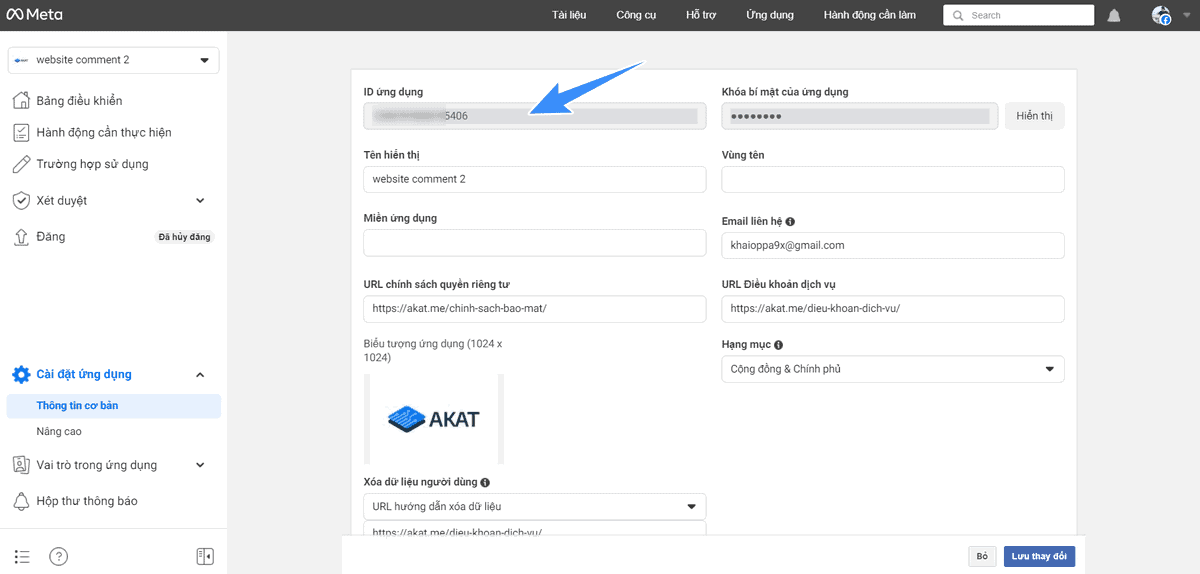The image size is (1200, 574).
Task: Click the Đã hủy đăng status badge
Action: pyautogui.click(x=187, y=237)
